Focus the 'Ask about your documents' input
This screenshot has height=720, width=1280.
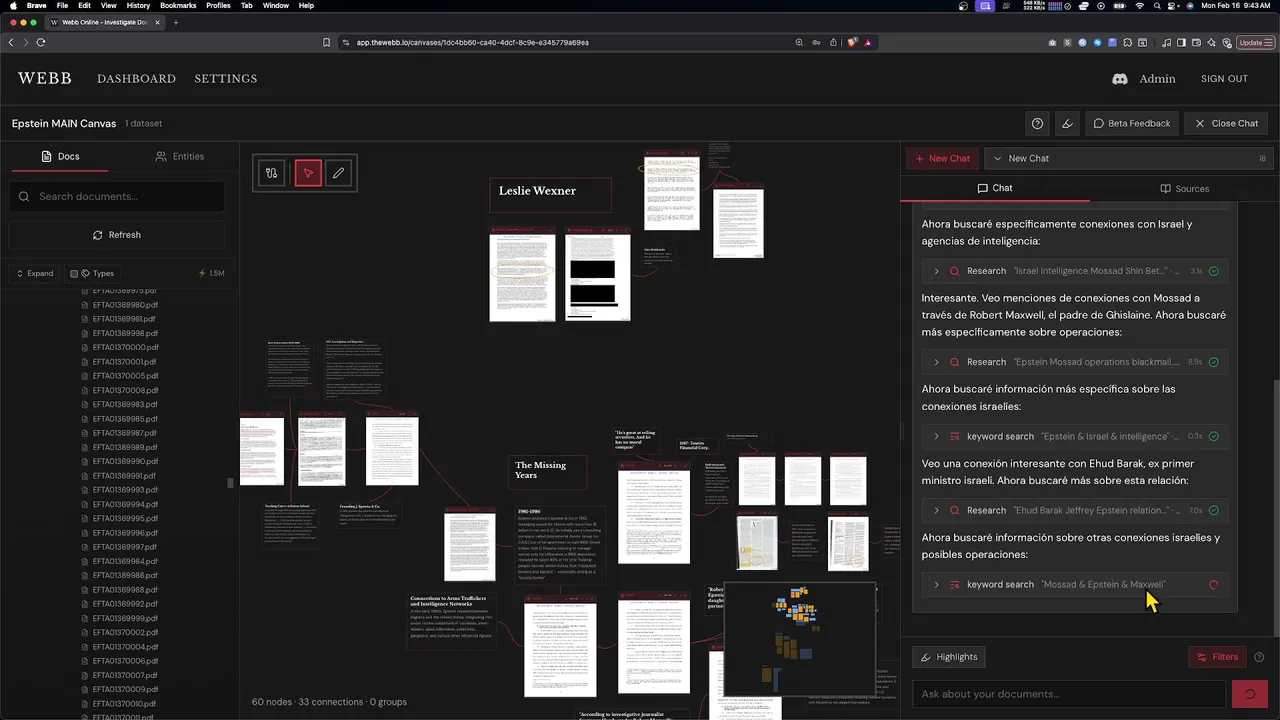[1069, 694]
